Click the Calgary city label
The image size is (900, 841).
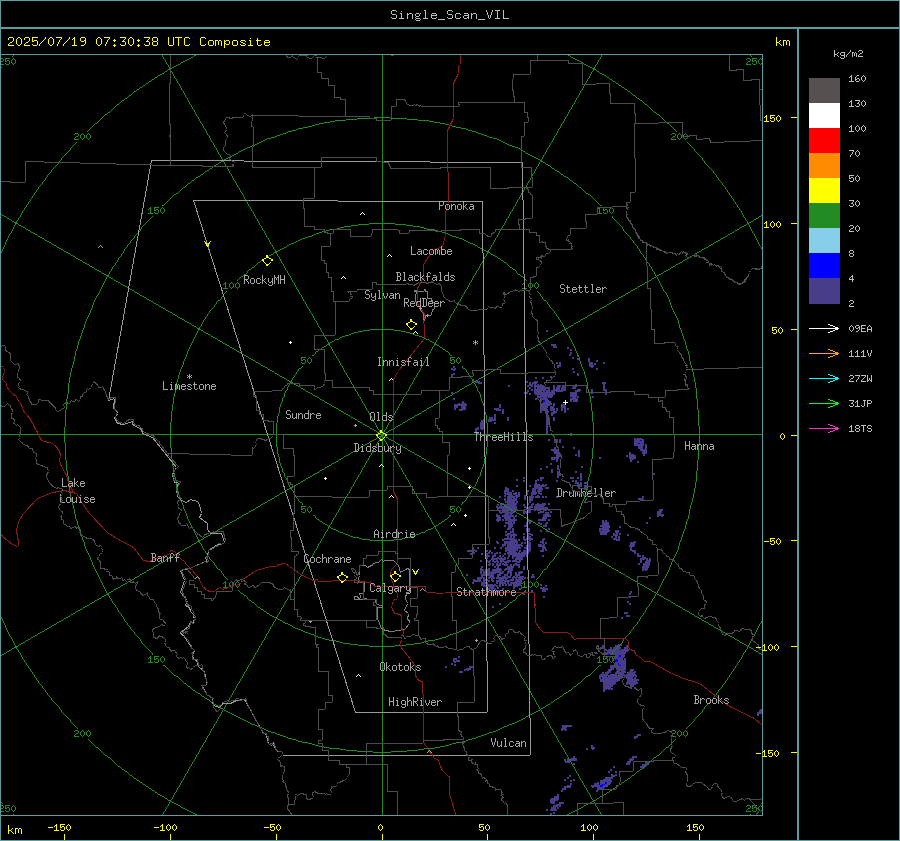[390, 588]
